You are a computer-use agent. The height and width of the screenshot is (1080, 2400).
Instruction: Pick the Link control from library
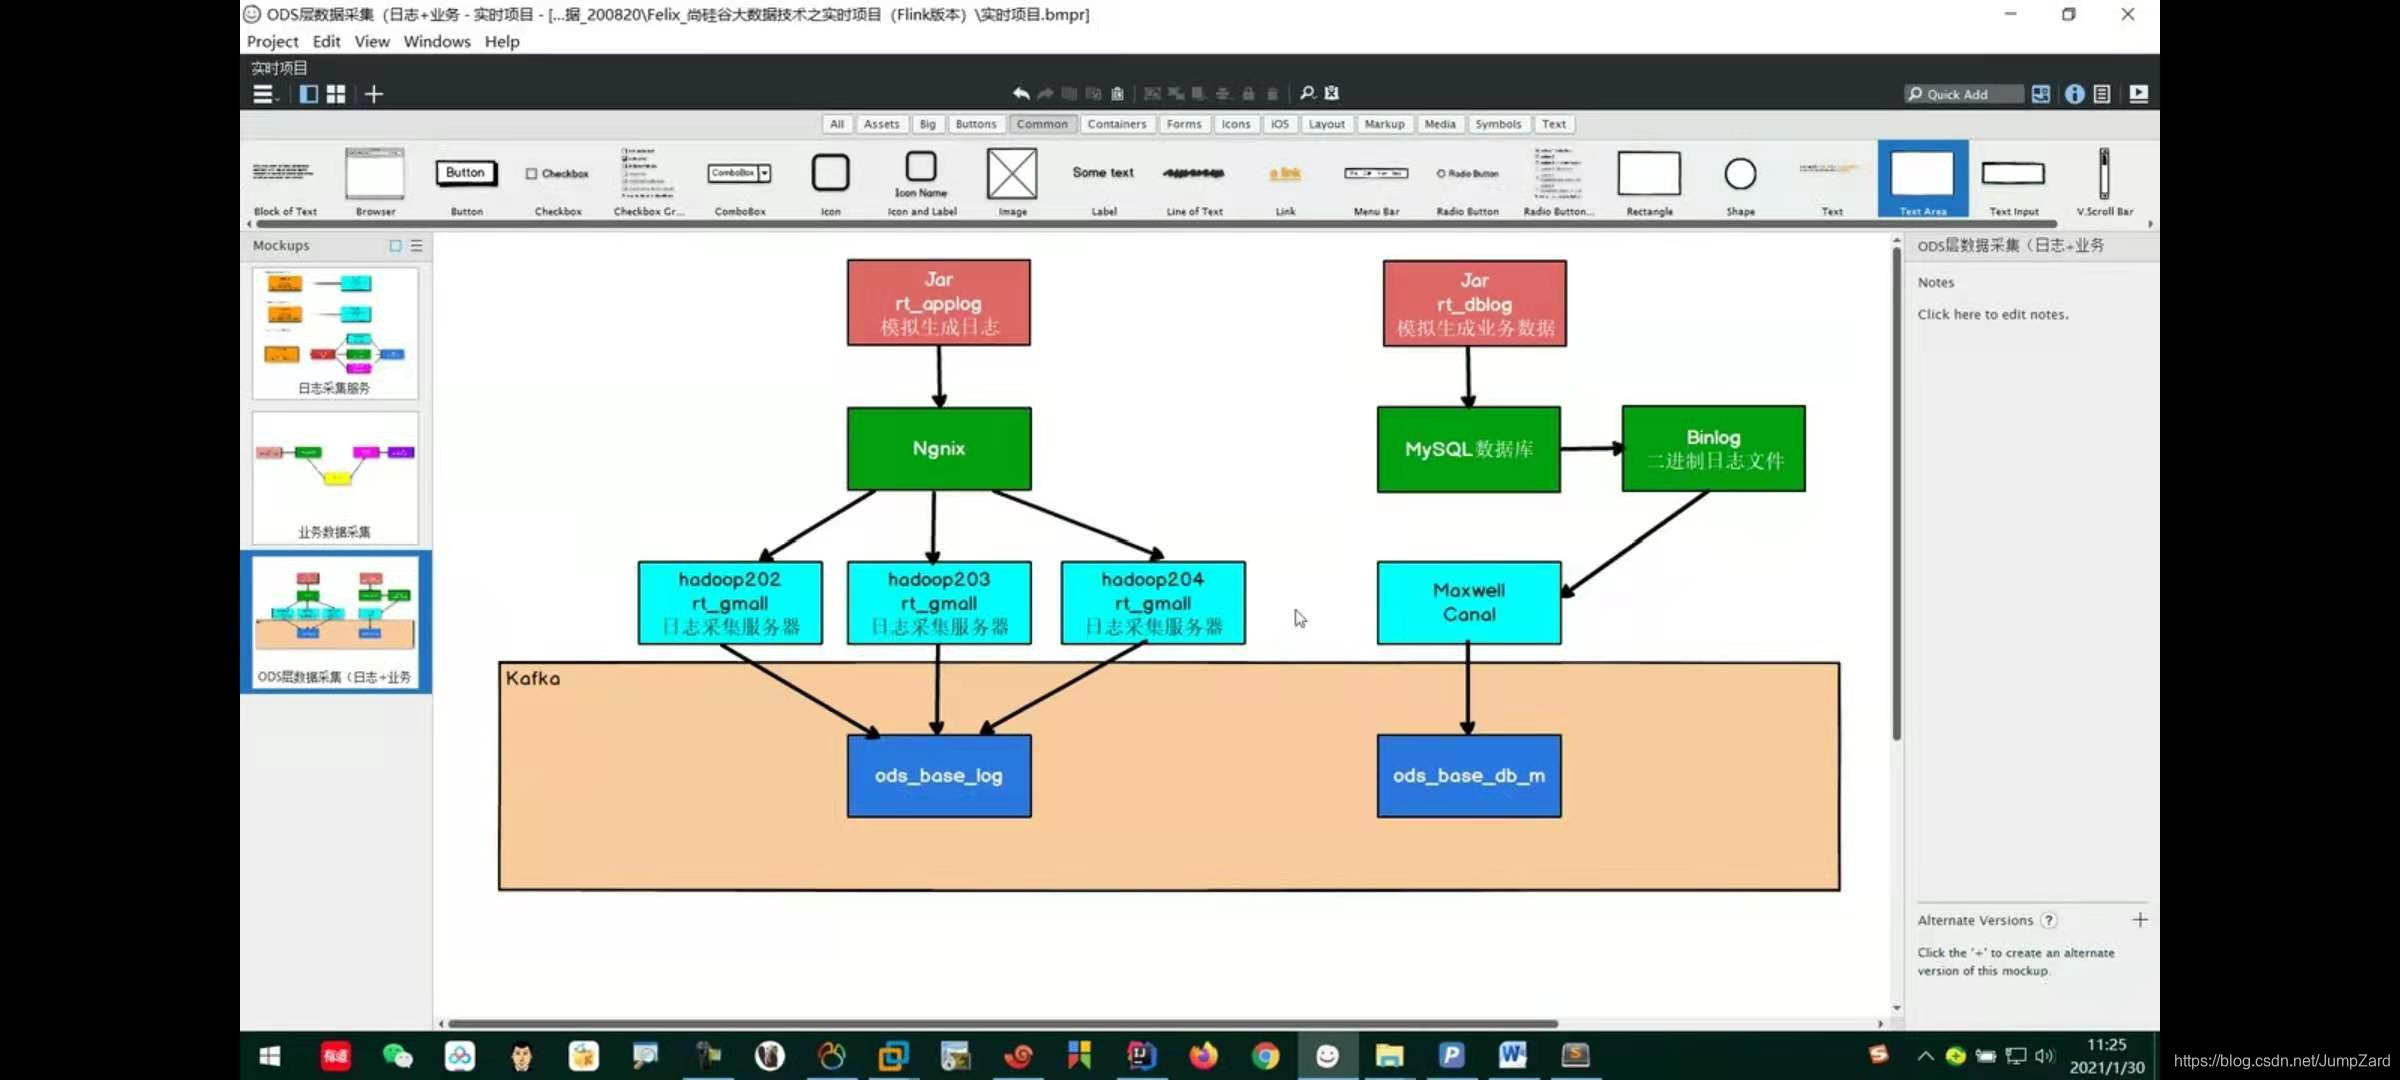pos(1286,181)
